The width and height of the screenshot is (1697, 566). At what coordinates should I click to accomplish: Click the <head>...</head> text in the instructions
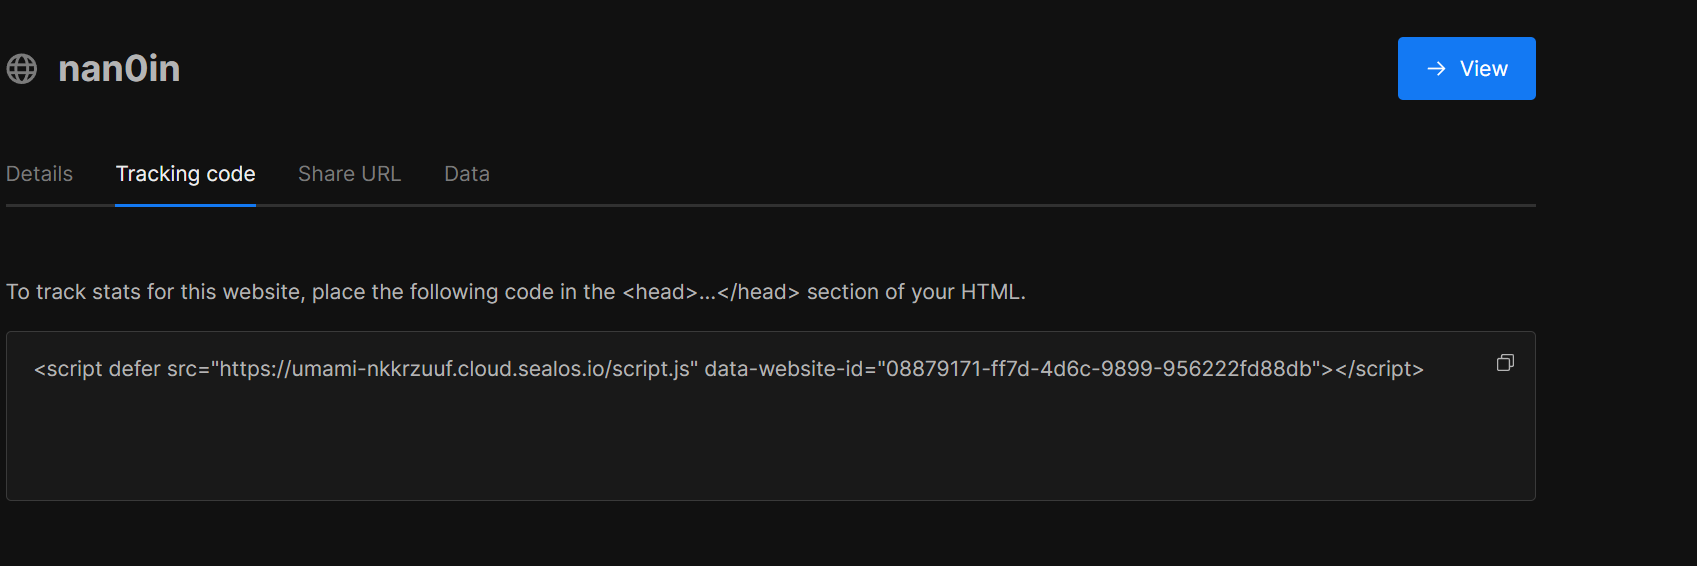point(710,292)
